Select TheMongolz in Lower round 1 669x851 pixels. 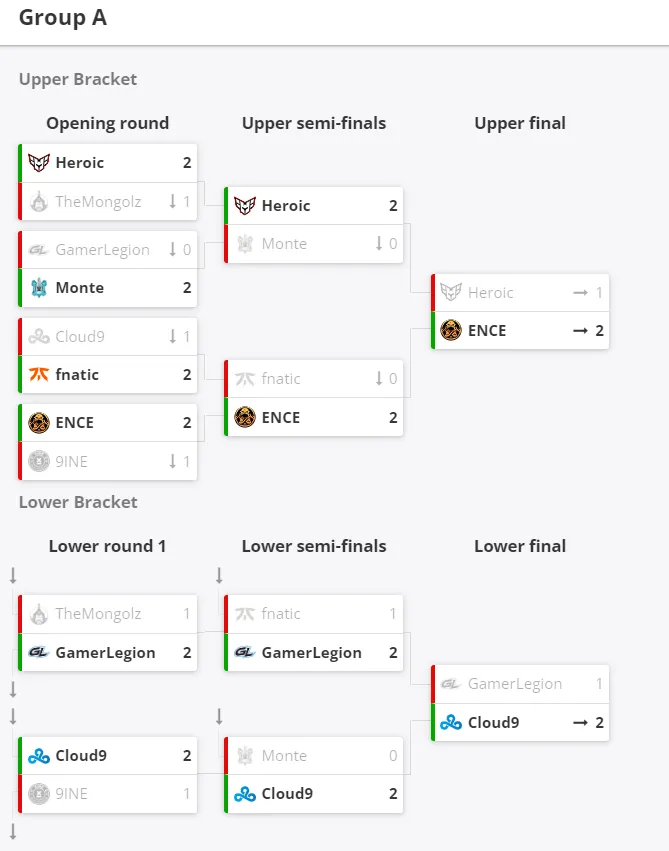pos(107,614)
